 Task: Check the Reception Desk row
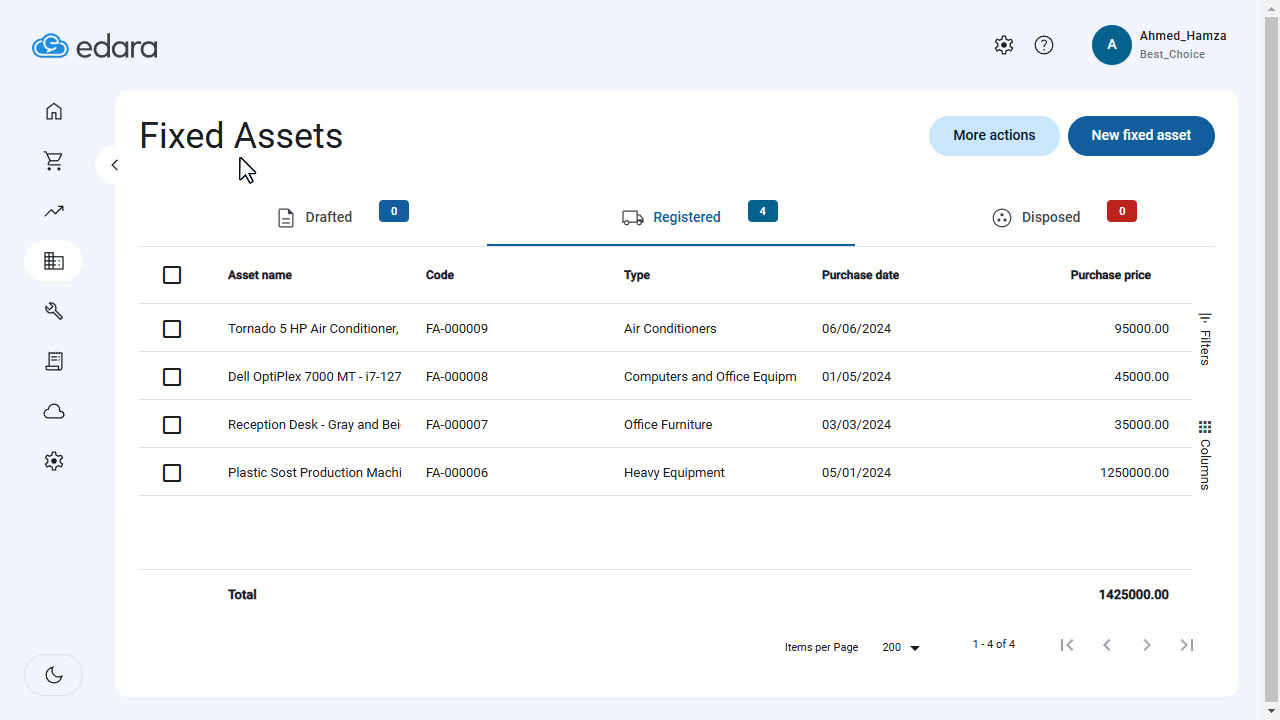coord(172,425)
